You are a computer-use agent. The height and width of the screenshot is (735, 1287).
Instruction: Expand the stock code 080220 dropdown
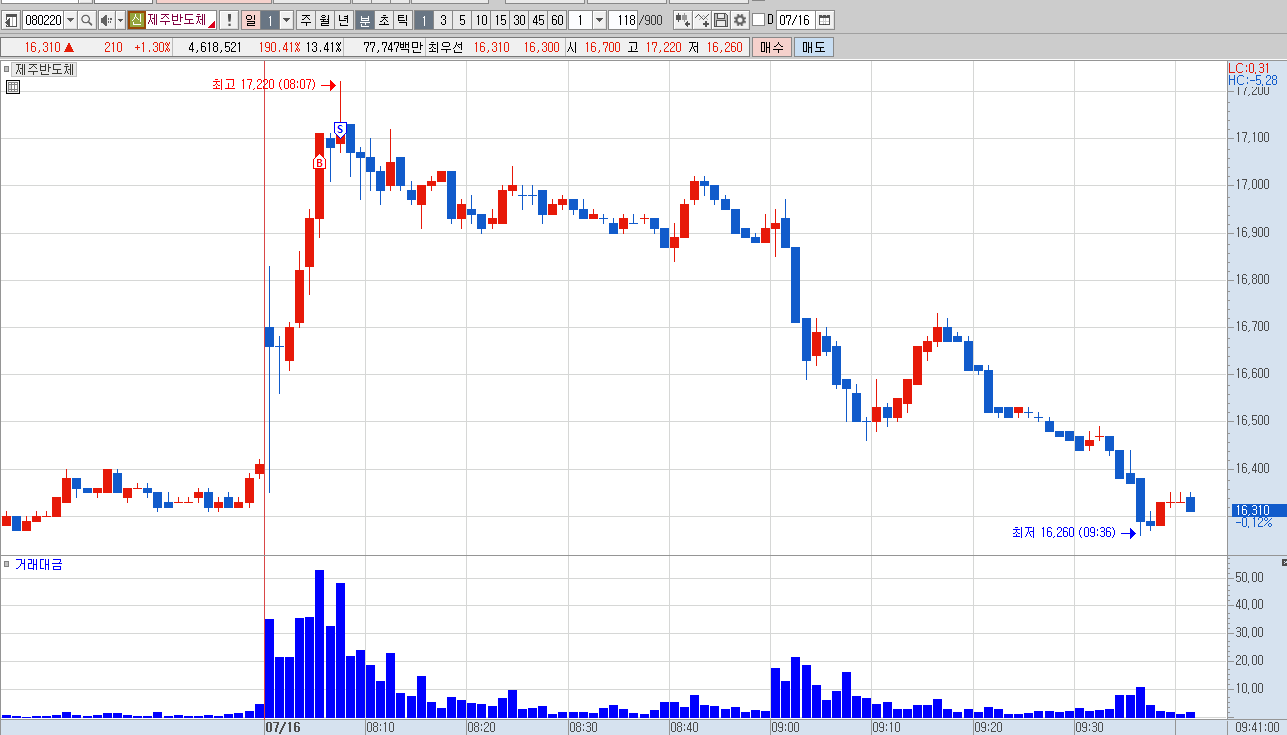click(x=70, y=20)
